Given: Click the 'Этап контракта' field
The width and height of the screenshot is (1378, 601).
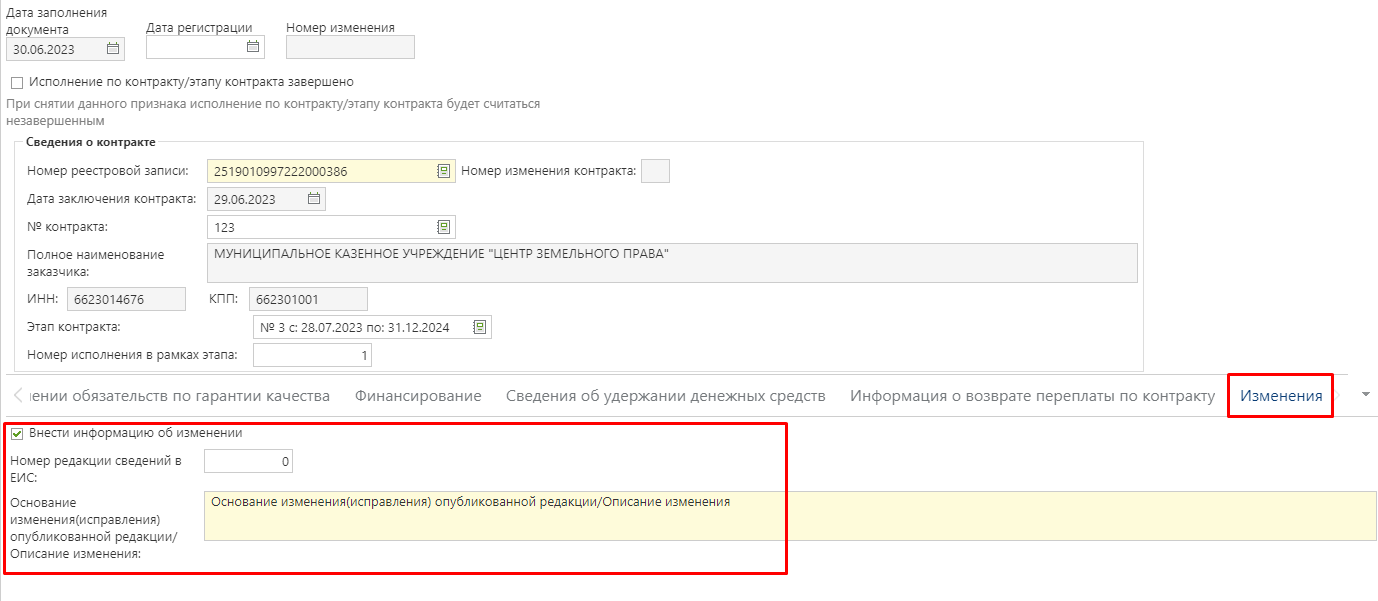Looking at the screenshot, I should click(362, 327).
